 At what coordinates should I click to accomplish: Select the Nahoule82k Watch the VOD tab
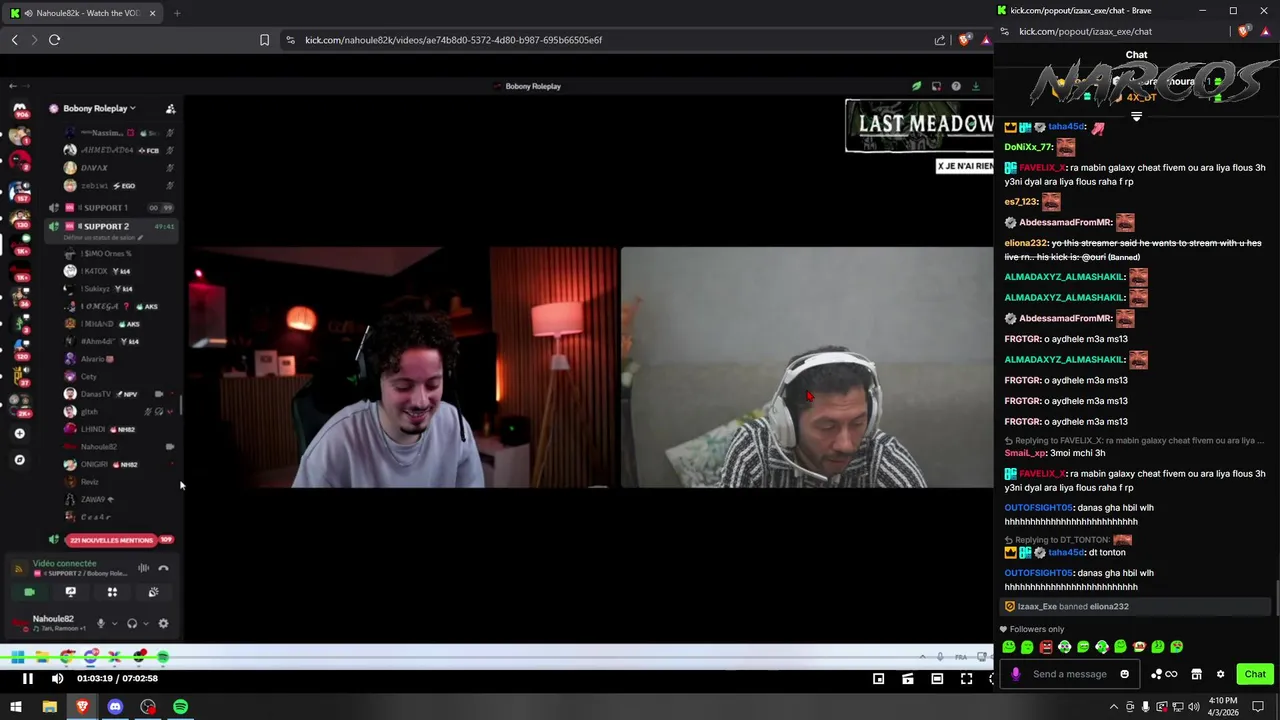[x=83, y=13]
